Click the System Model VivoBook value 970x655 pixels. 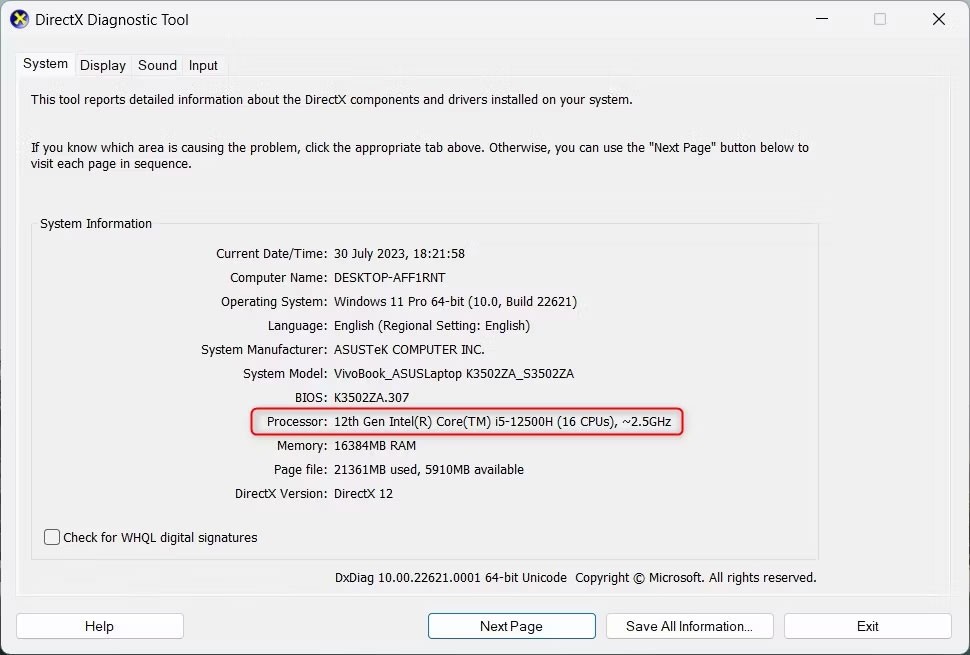(453, 374)
